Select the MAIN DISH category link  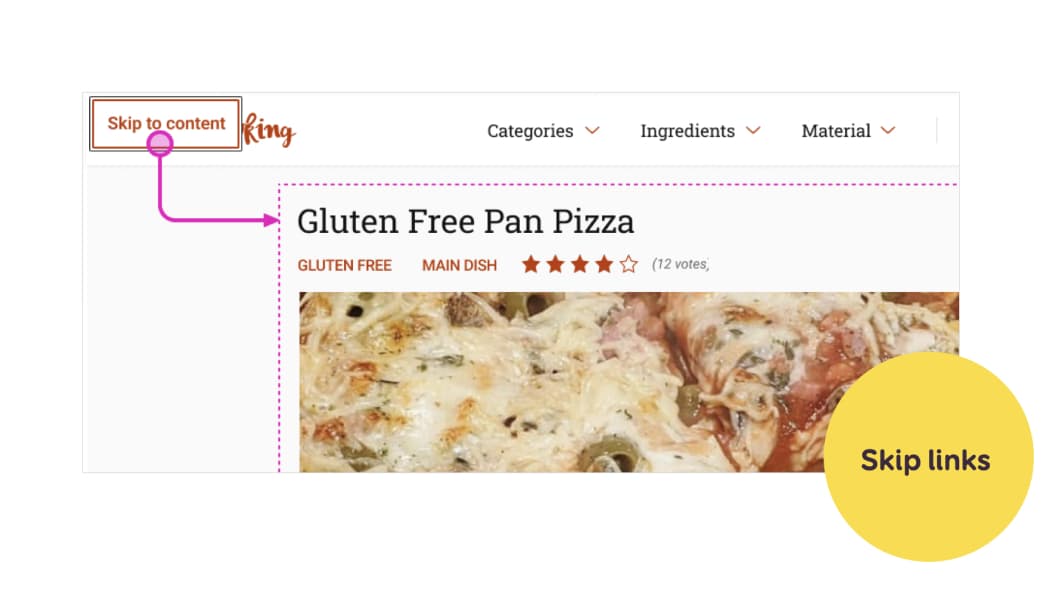tap(459, 265)
